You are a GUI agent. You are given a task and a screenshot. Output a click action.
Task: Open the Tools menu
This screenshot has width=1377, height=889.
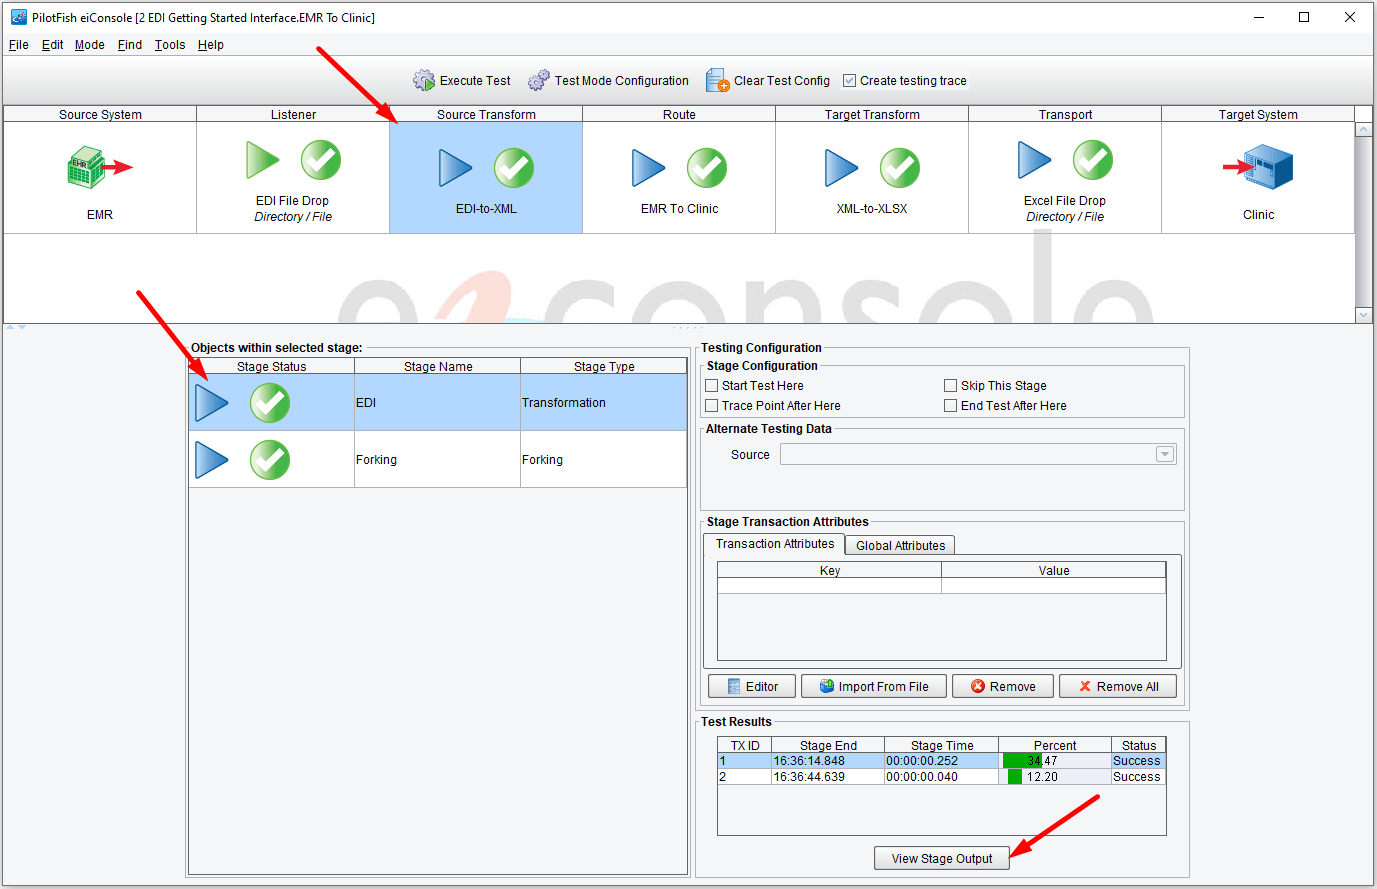pos(170,45)
